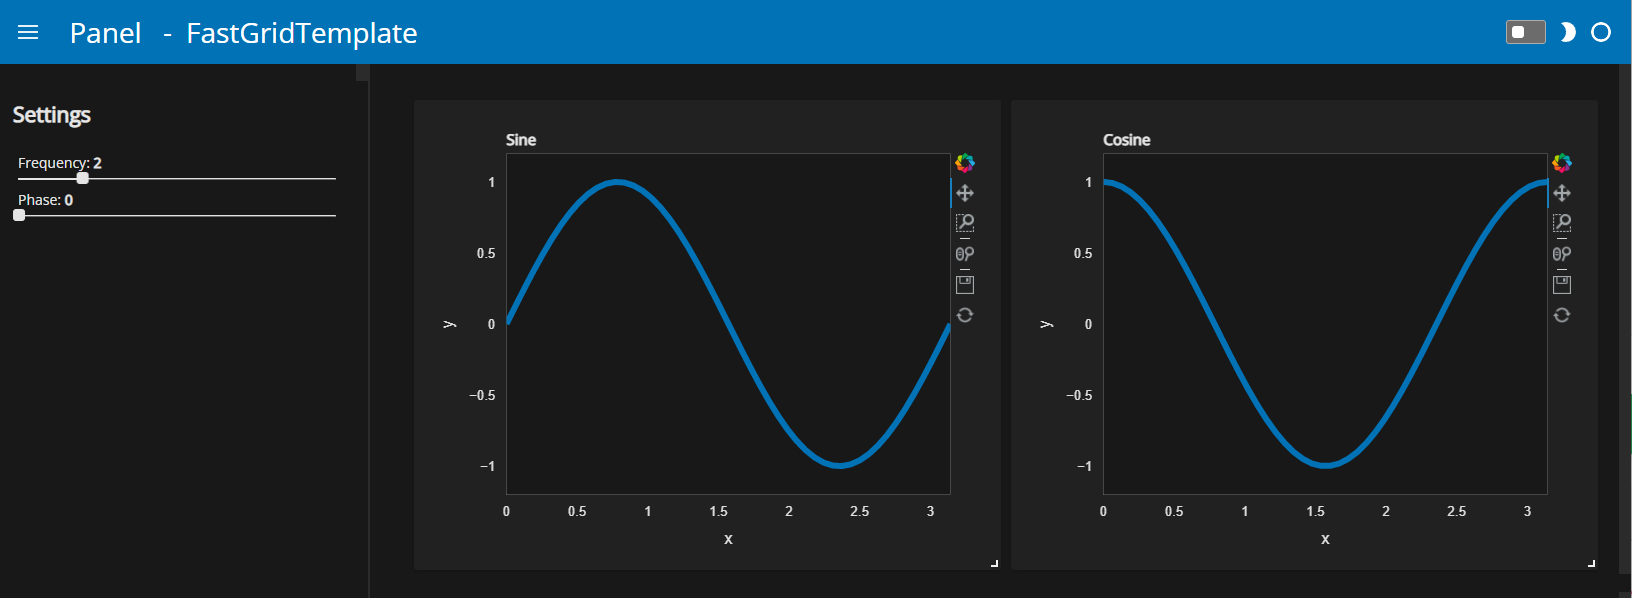Click the Frequency slider handle
The image size is (1632, 598).
click(x=83, y=178)
